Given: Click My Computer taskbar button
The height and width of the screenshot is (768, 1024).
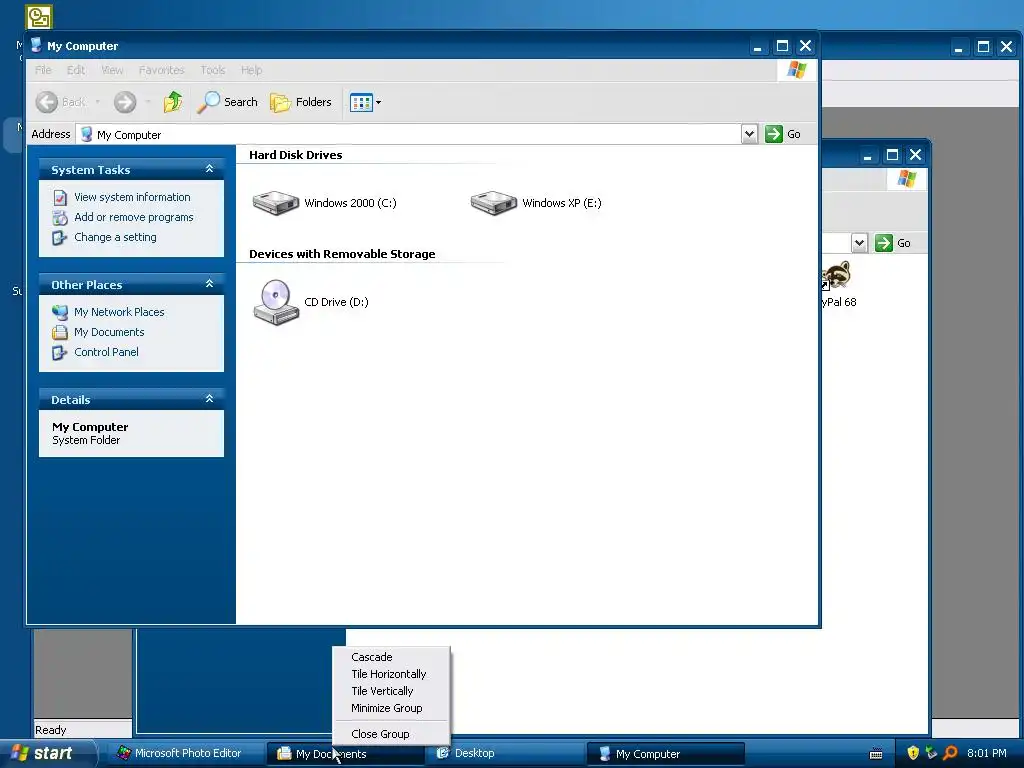Looking at the screenshot, I should pyautogui.click(x=665, y=754).
